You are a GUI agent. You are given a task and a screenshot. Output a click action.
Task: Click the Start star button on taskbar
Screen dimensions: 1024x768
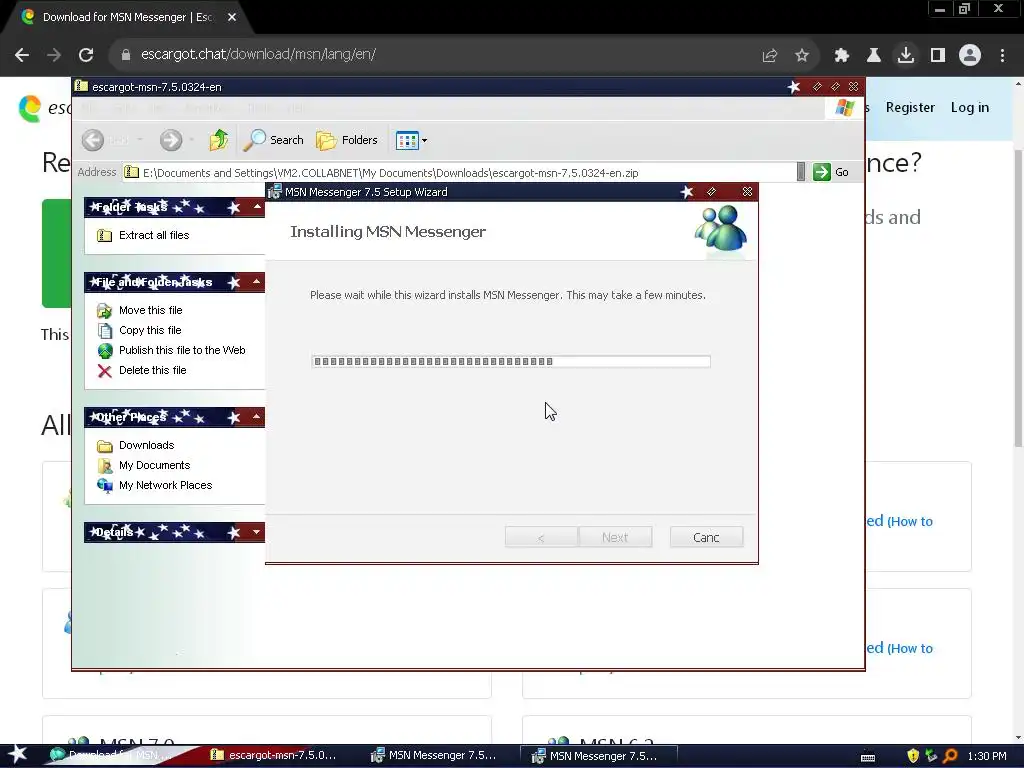coord(17,755)
